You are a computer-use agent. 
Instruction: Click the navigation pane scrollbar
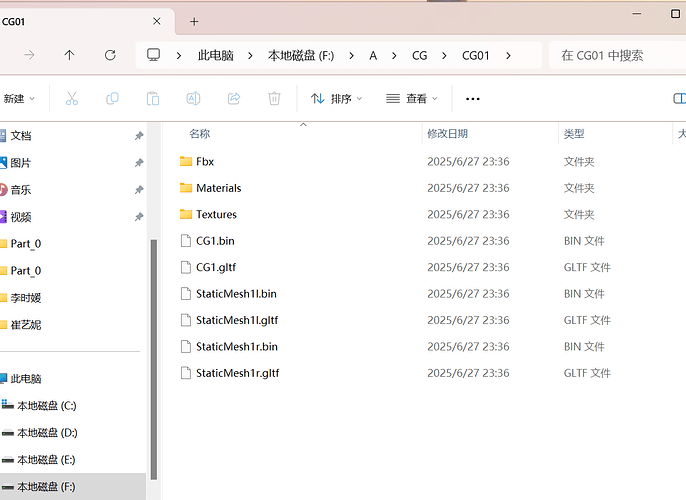[154, 359]
